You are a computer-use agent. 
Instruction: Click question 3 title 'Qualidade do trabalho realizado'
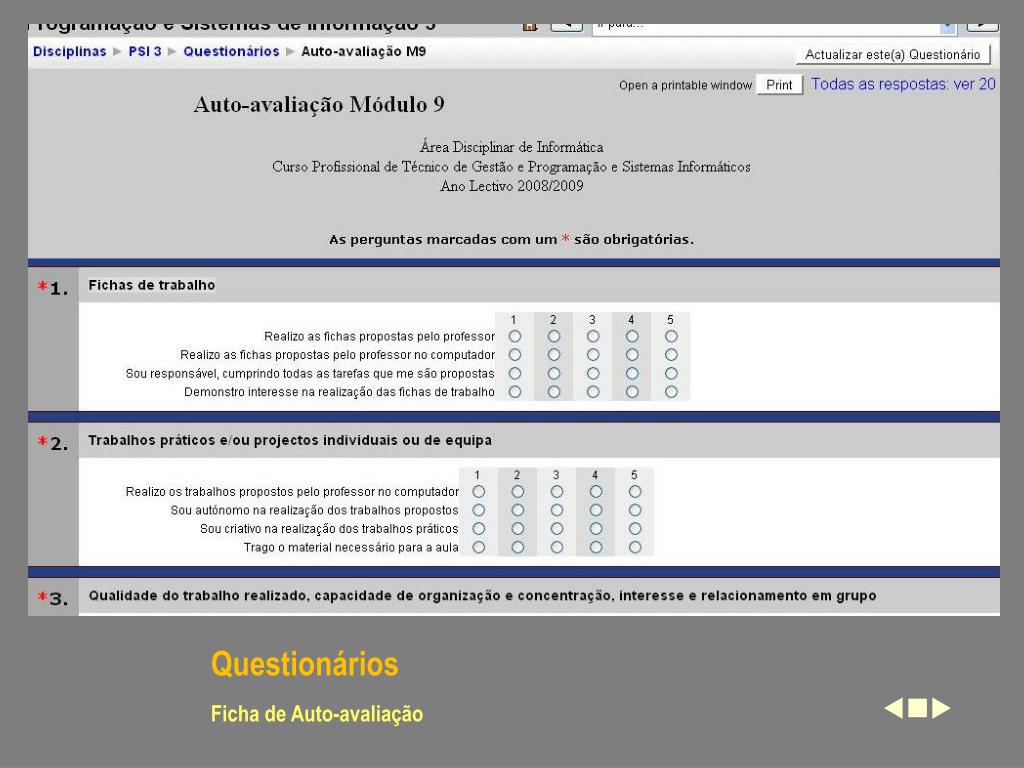482,596
